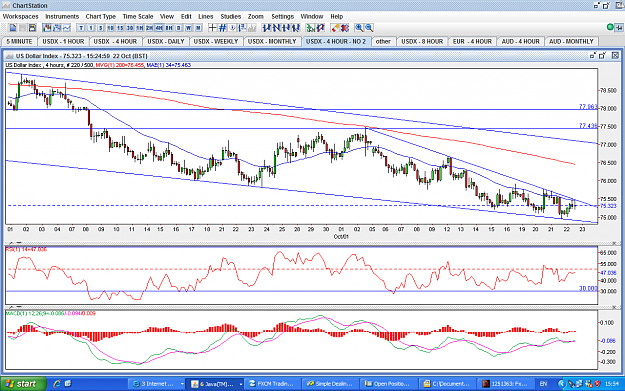
Task: Switch to the USDX - 4 HOUR tab
Action: (x=115, y=41)
